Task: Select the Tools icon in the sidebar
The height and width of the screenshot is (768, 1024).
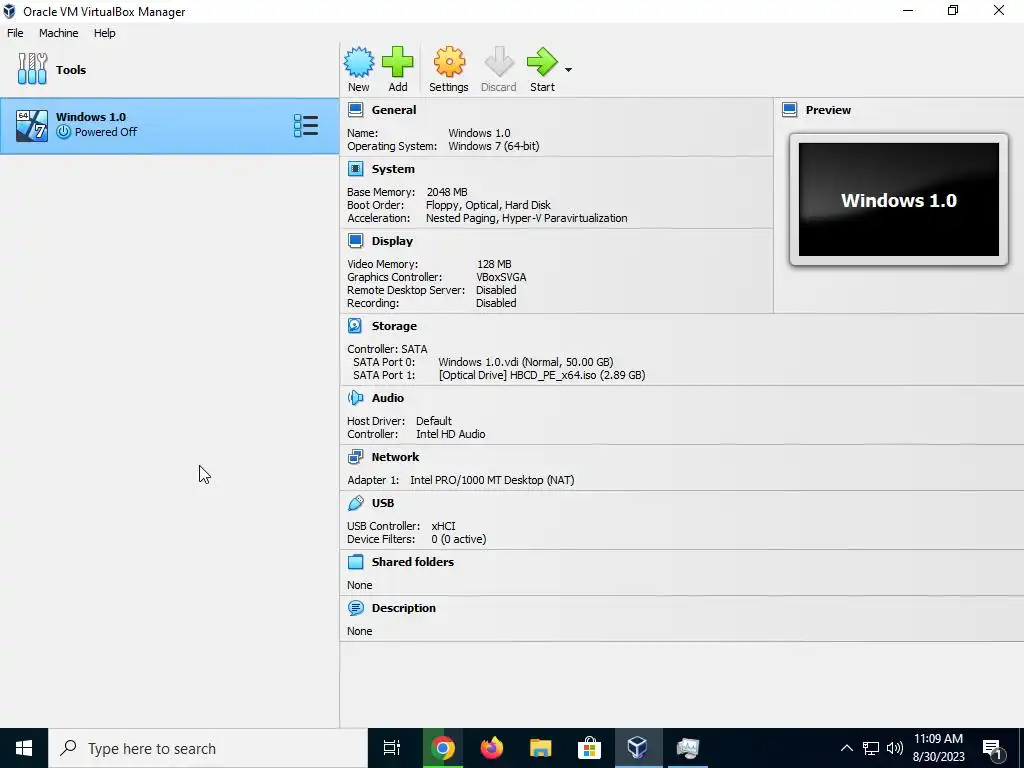Action: coord(32,69)
